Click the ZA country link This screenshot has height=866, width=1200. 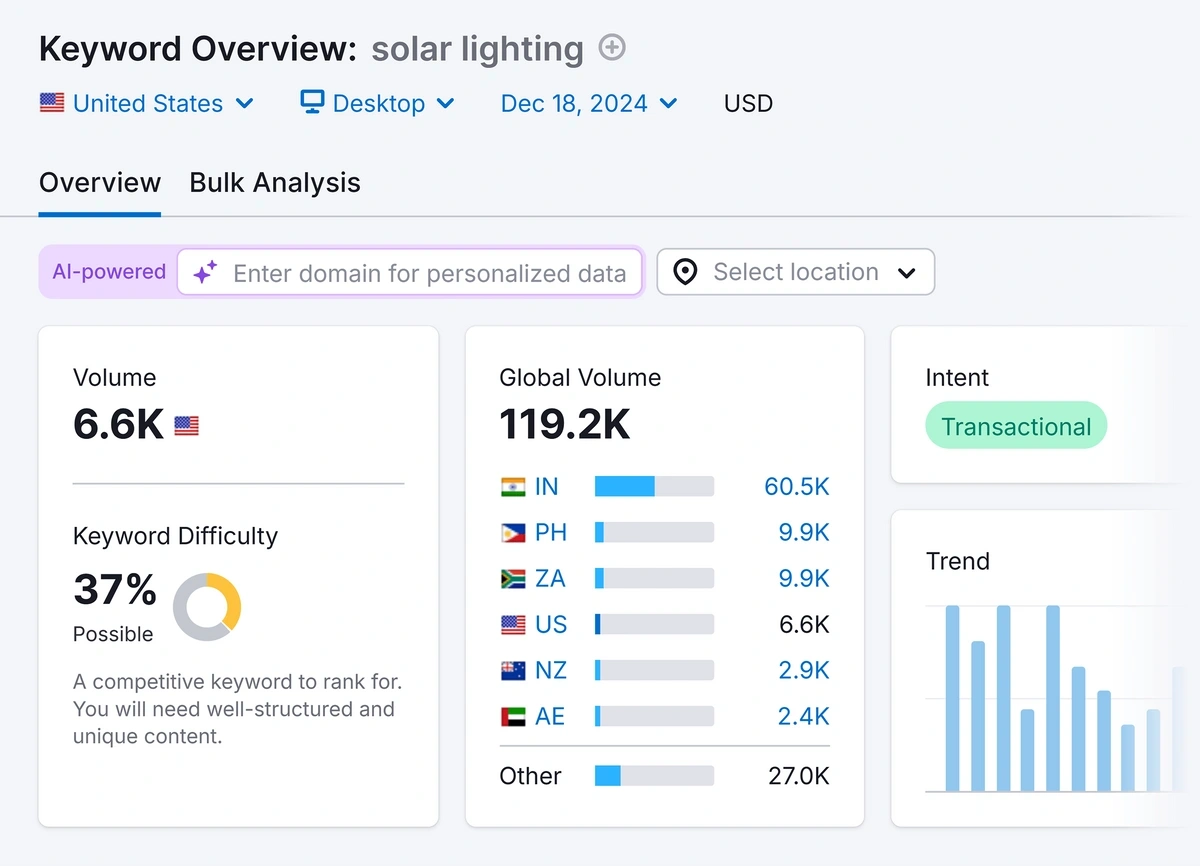tap(551, 579)
